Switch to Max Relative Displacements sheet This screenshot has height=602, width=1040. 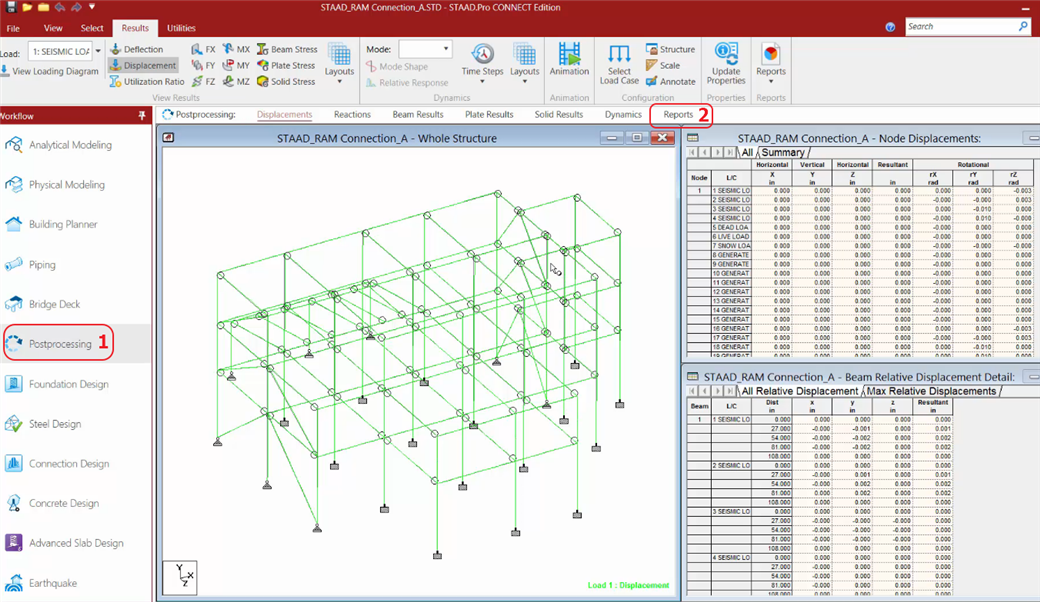[x=931, y=391]
